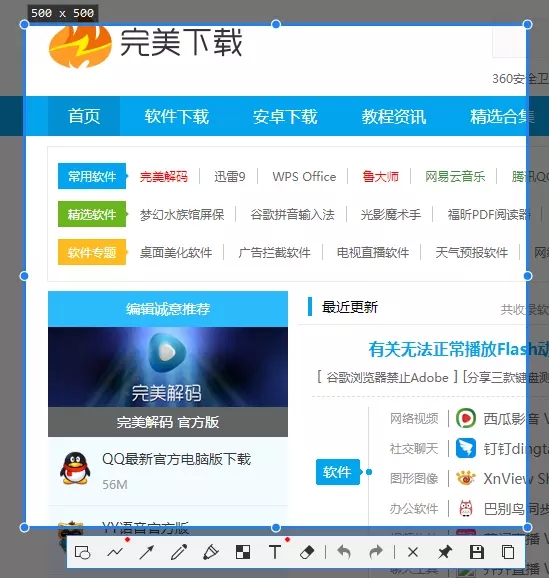
Task: Open the 首页 navigation tab
Action: click(84, 116)
